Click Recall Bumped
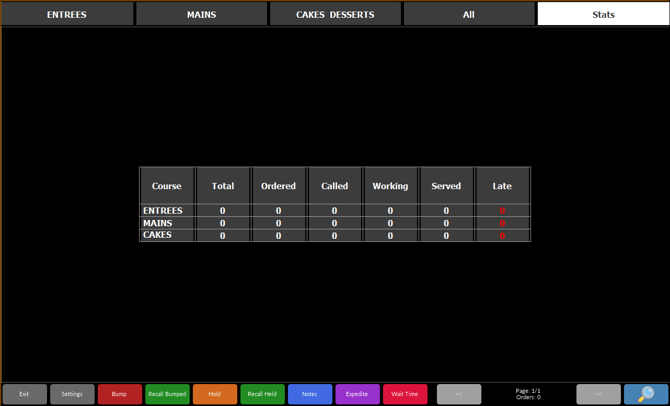Image resolution: width=670 pixels, height=406 pixels. coord(168,394)
